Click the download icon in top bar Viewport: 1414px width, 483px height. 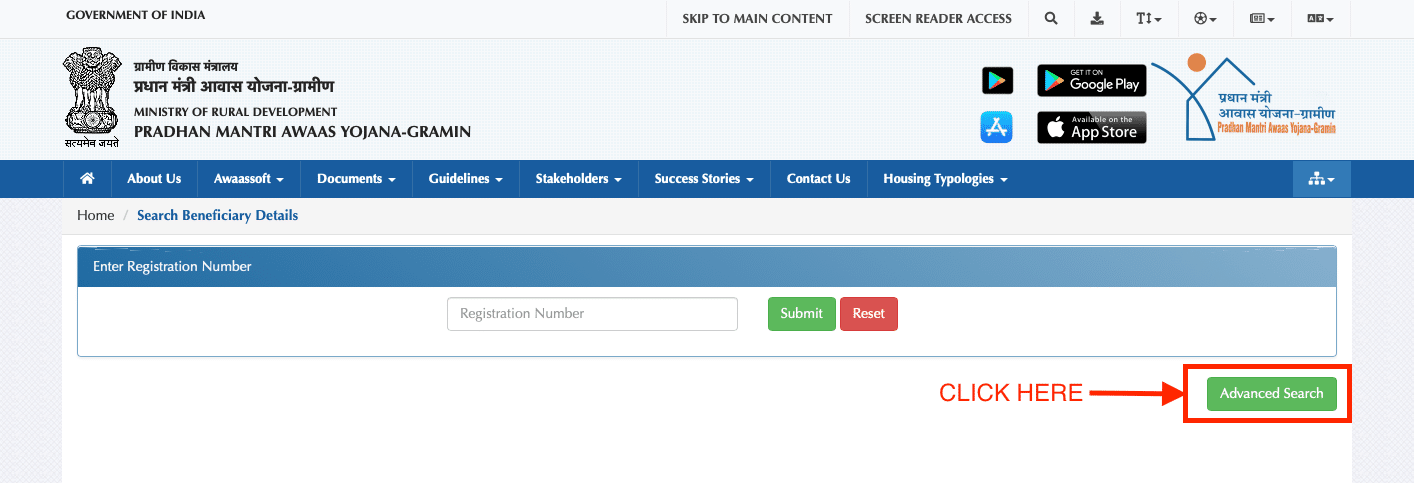(x=1097, y=19)
